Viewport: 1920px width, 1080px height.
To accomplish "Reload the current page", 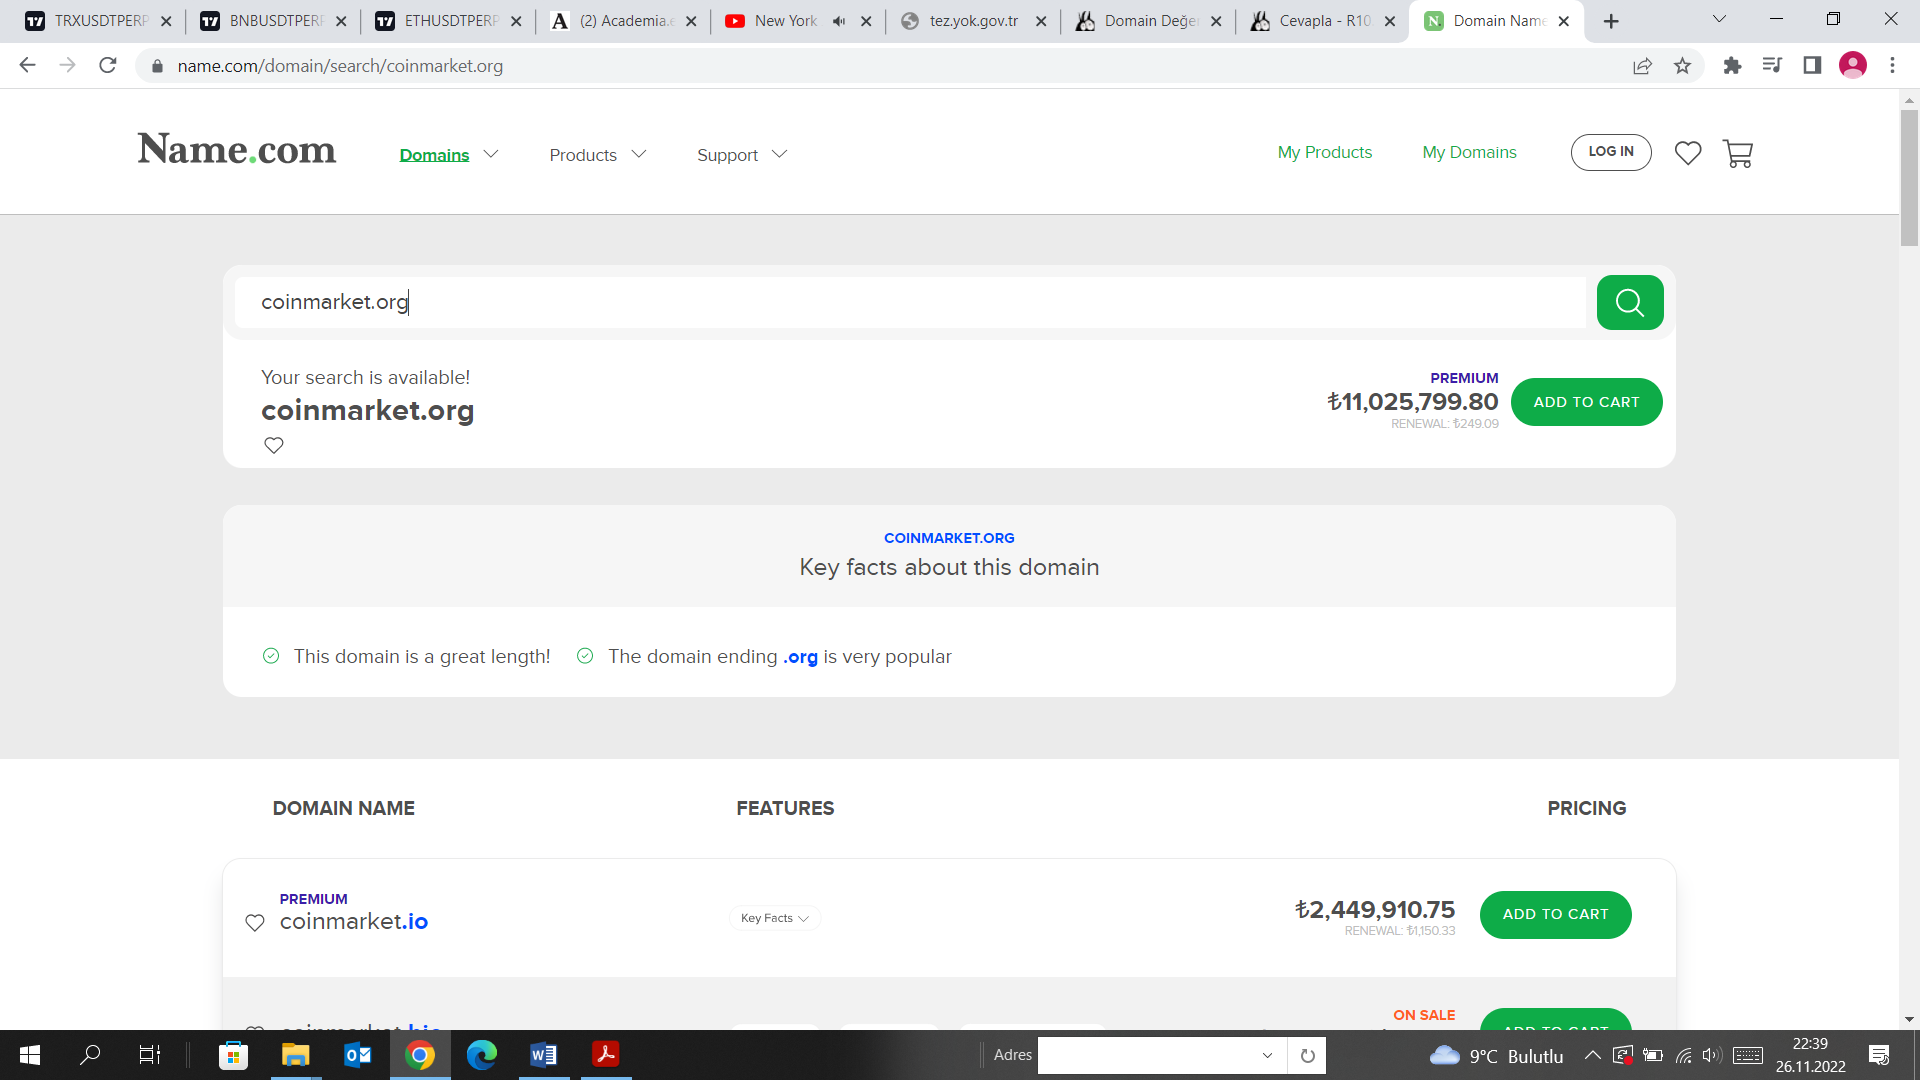I will (108, 65).
